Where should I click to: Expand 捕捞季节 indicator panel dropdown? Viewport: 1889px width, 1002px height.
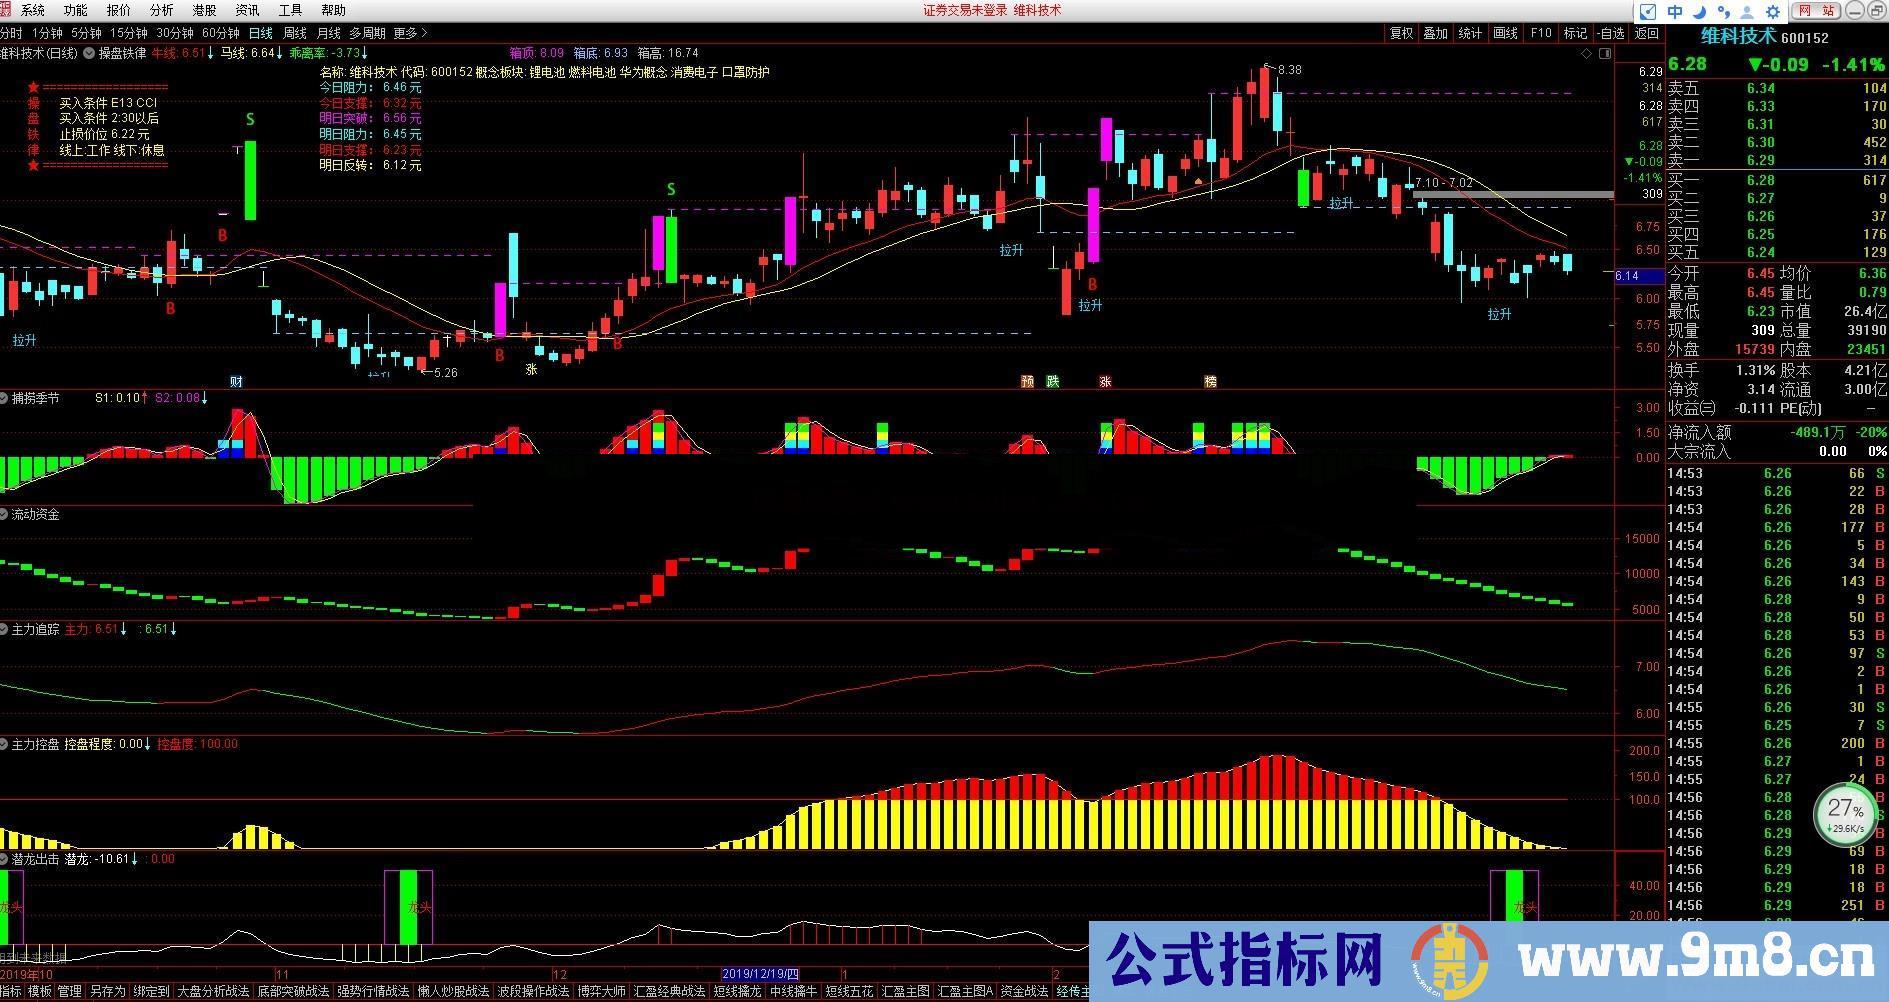pyautogui.click(x=5, y=398)
